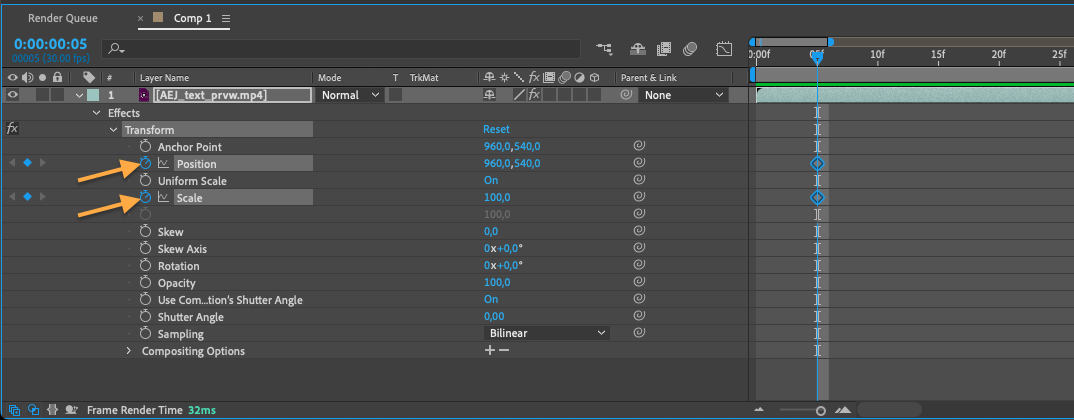Expand Compositing Options
Screen dimensions: 1074x420
coord(129,351)
